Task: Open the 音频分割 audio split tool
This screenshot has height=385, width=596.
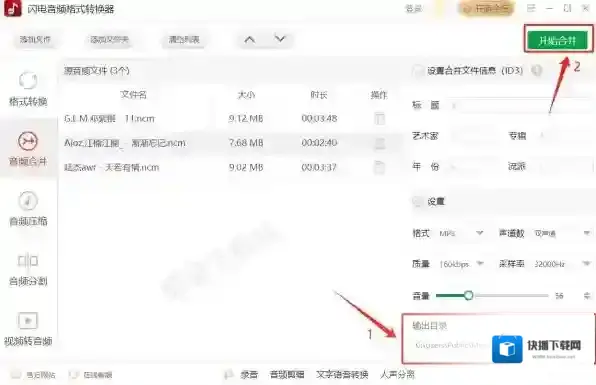Action: (28, 268)
